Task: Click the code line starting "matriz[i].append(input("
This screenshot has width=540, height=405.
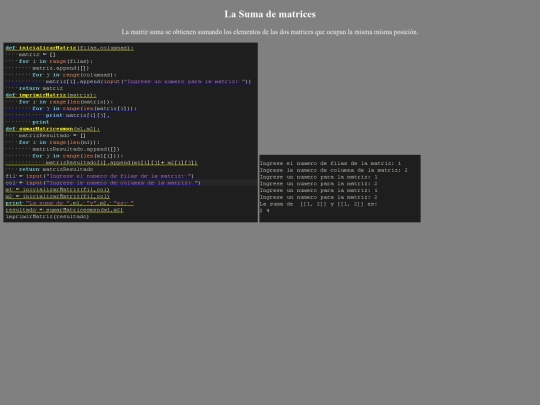Action: (x=148, y=82)
